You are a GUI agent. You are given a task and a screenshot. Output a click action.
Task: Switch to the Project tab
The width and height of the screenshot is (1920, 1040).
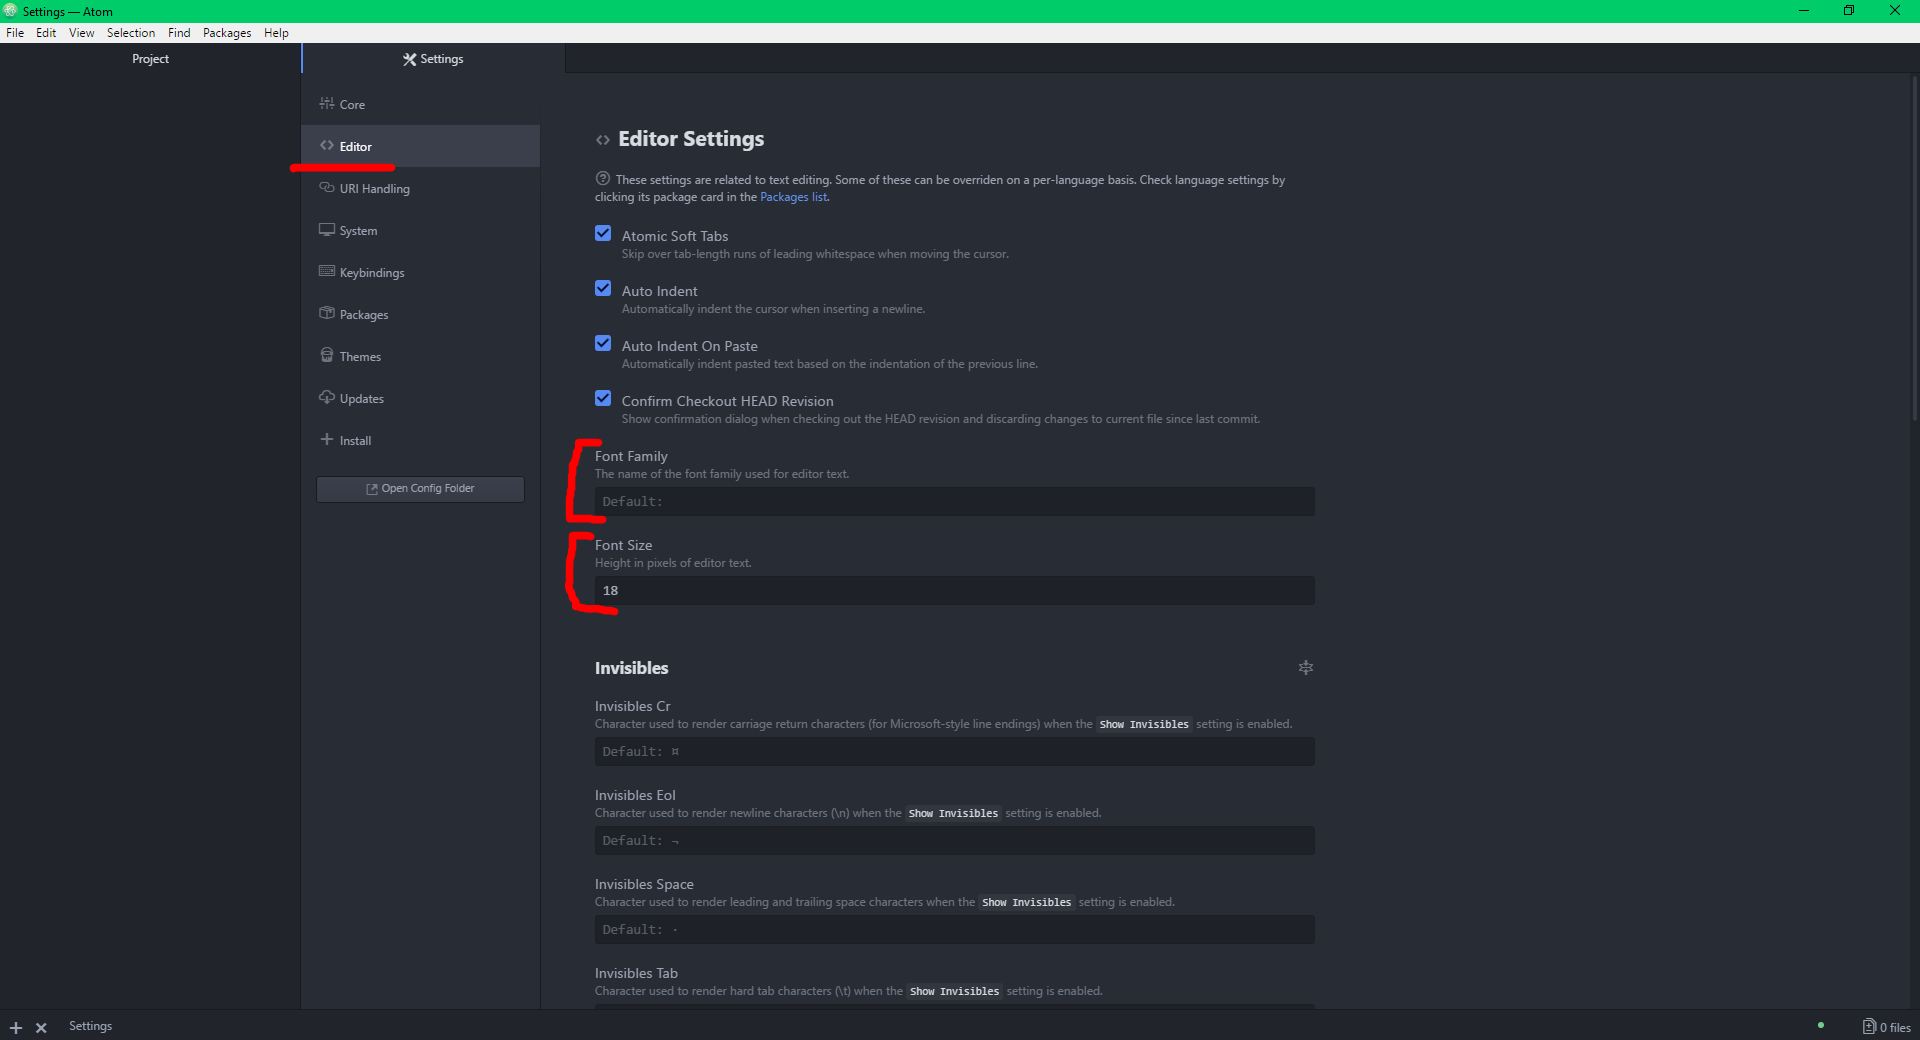150,59
